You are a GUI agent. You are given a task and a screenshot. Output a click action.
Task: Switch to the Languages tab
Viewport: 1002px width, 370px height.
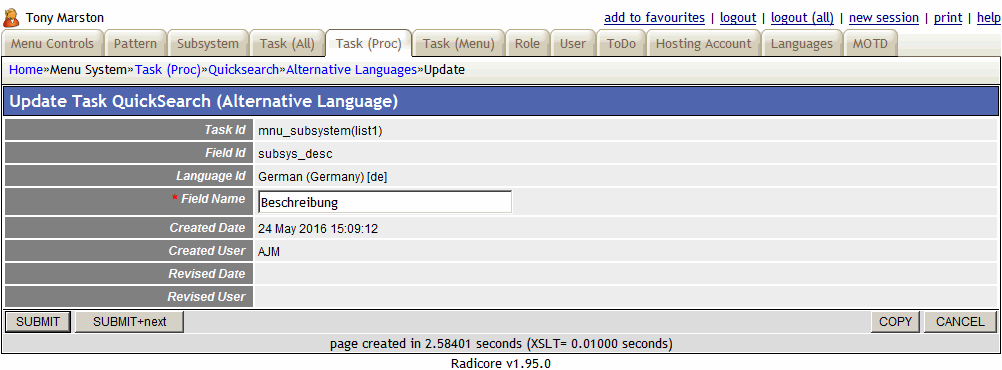pyautogui.click(x=801, y=44)
